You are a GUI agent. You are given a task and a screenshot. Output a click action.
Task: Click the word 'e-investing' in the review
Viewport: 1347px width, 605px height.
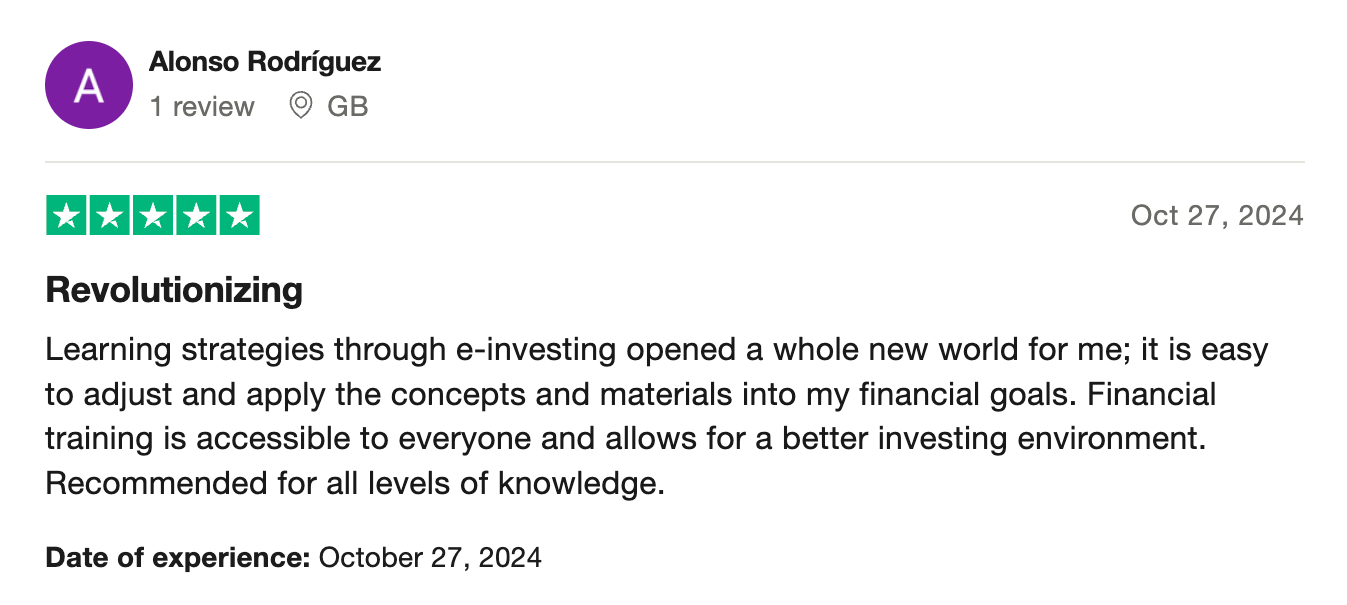coord(536,350)
